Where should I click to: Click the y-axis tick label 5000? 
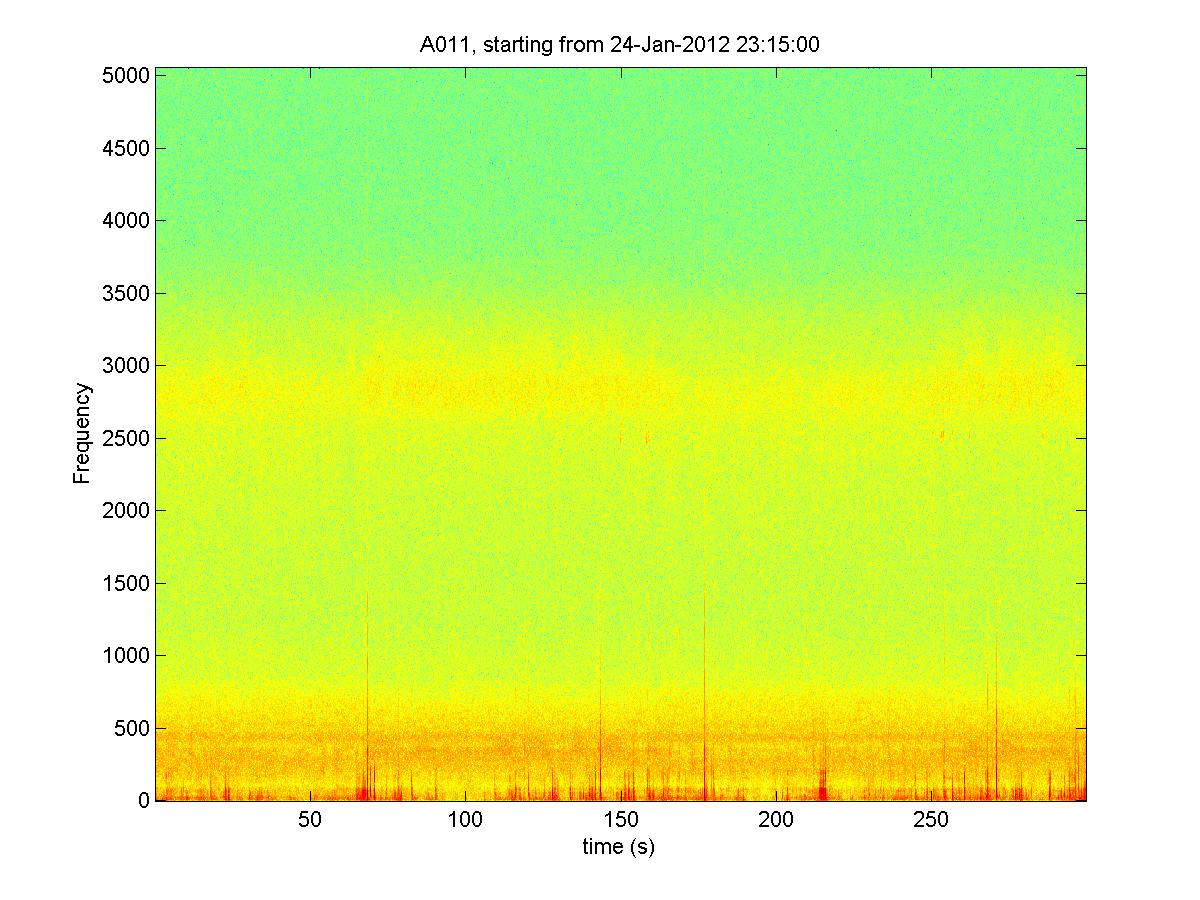click(x=126, y=76)
